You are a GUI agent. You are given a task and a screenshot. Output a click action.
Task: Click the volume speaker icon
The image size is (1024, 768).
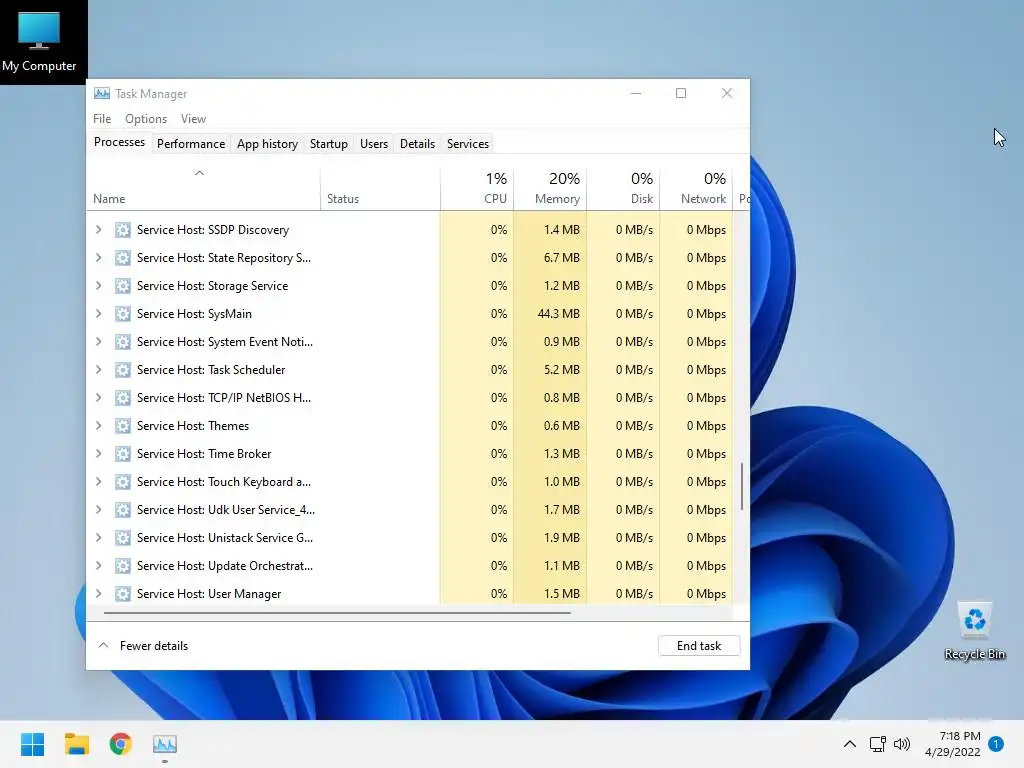(x=902, y=744)
